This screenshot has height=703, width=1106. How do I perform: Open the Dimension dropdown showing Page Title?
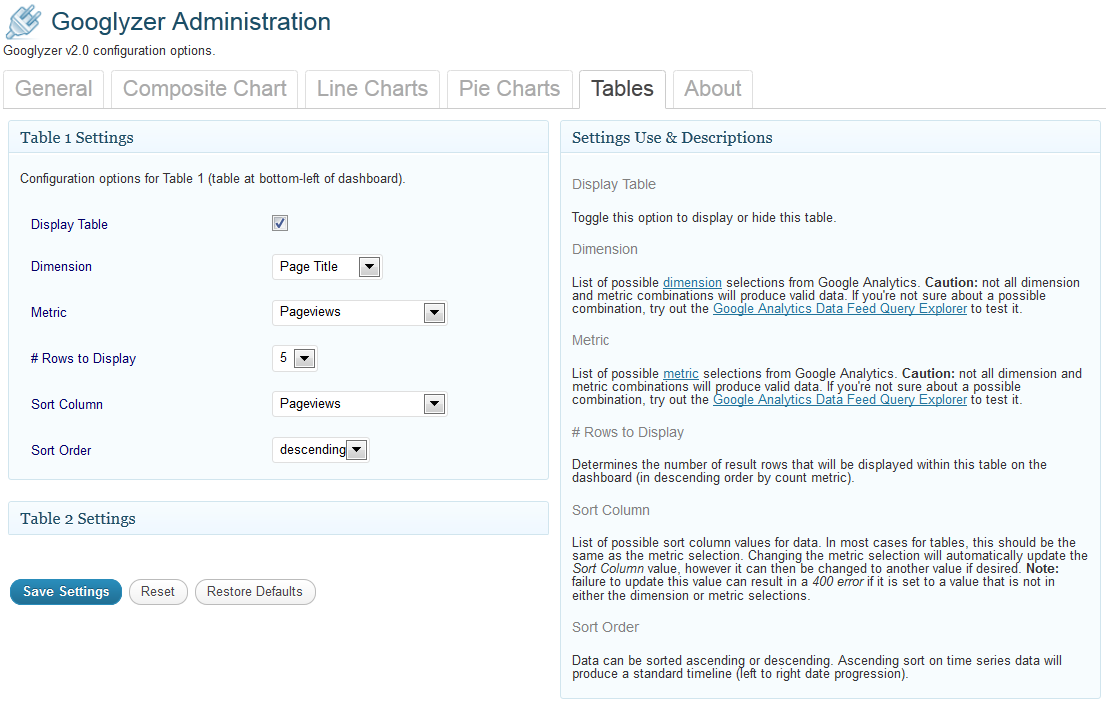tap(327, 267)
